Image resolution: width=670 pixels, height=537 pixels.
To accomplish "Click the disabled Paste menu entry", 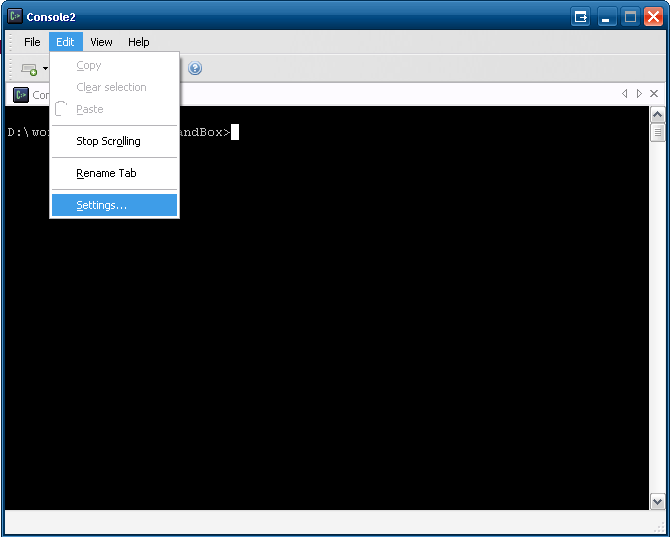I will coord(114,109).
